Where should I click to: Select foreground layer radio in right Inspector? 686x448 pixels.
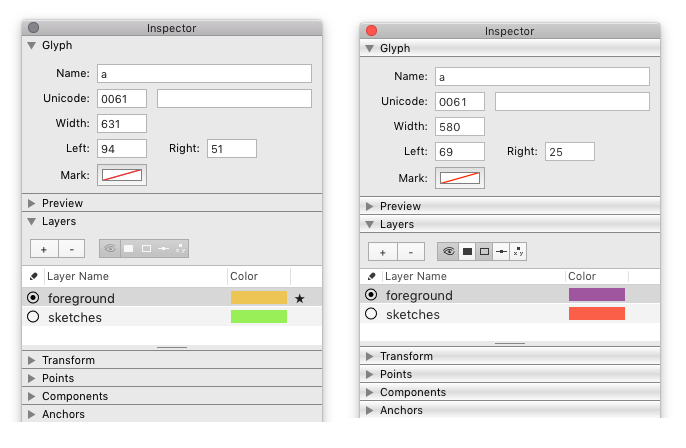[x=371, y=295]
